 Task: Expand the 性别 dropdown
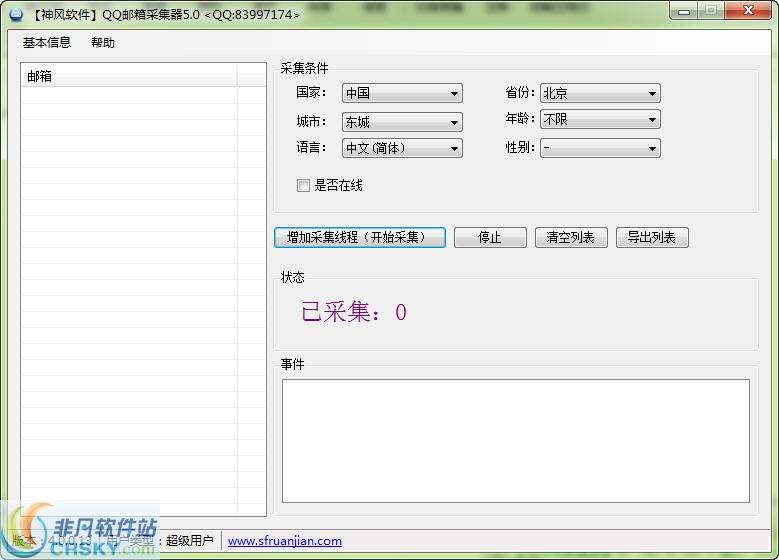click(x=600, y=148)
